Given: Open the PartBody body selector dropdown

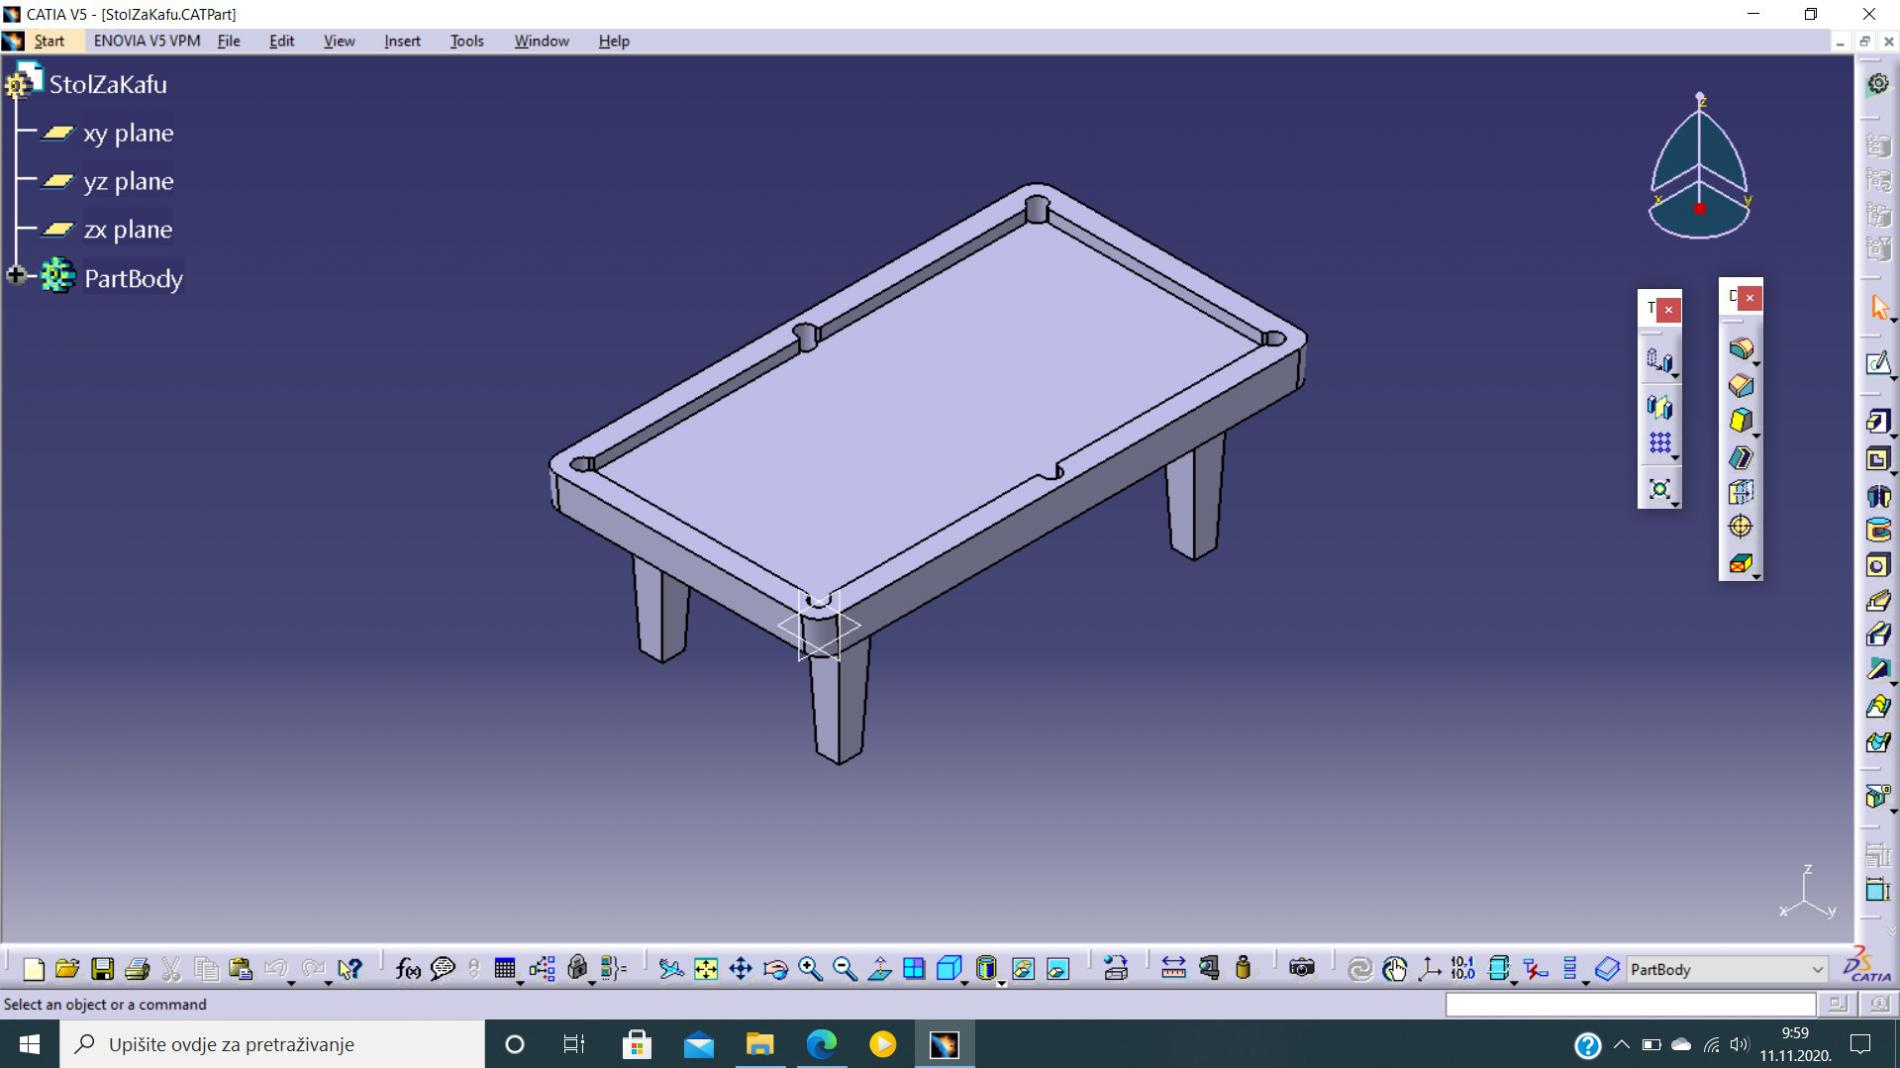Looking at the screenshot, I should tap(1816, 970).
